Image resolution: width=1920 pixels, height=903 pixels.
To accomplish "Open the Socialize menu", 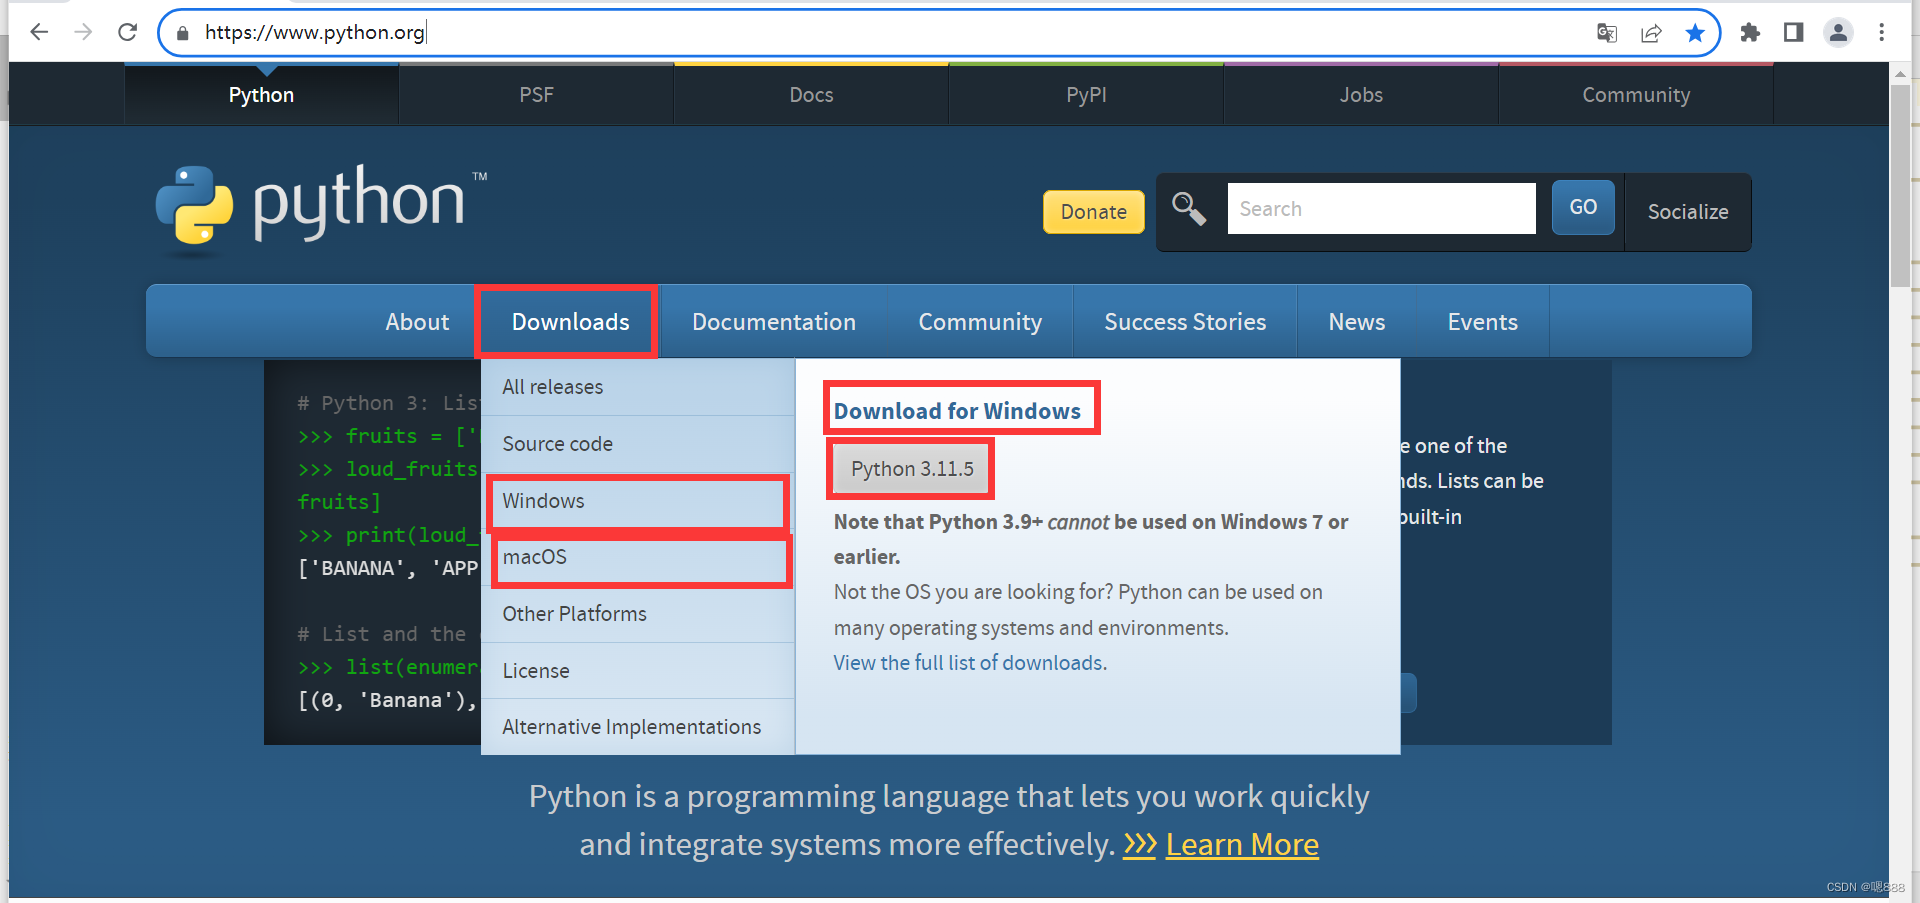I will (x=1688, y=212).
